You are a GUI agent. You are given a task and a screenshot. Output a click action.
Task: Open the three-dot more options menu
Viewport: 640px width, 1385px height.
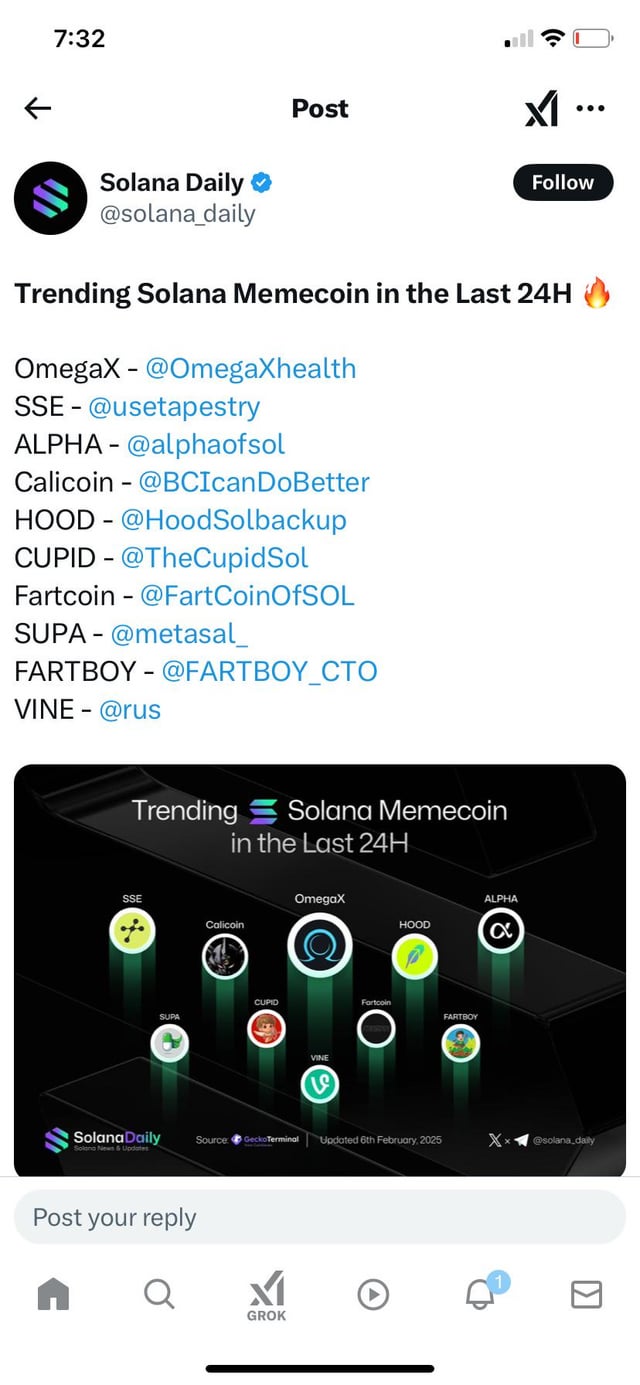pyautogui.click(x=591, y=109)
